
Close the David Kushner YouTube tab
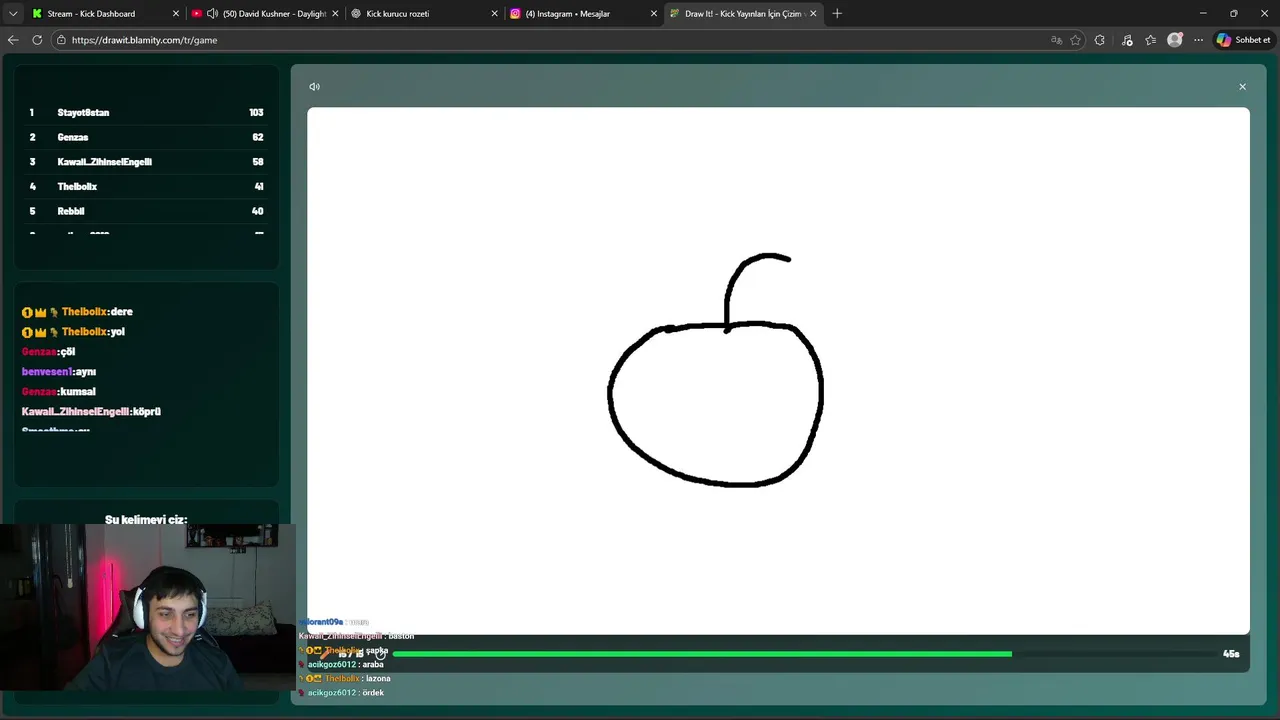(335, 14)
